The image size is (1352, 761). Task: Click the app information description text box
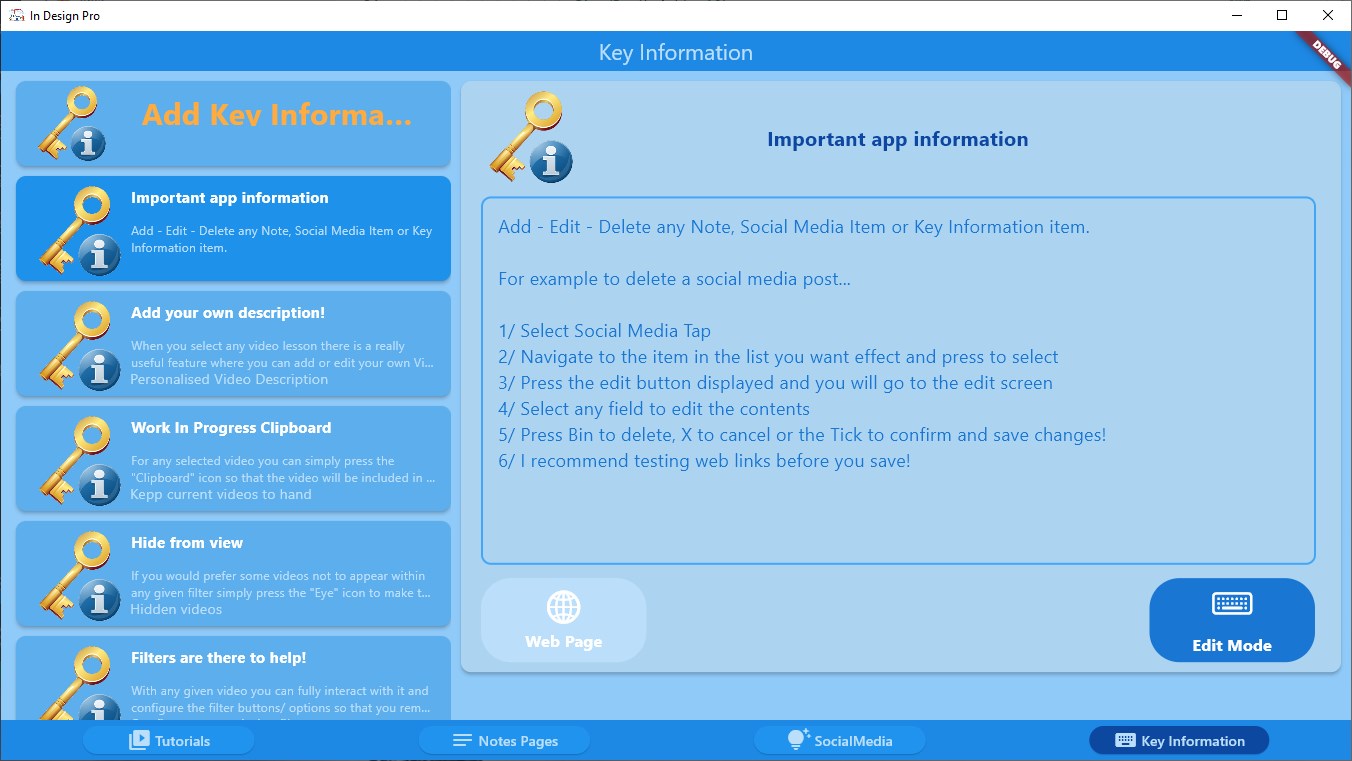coord(897,380)
